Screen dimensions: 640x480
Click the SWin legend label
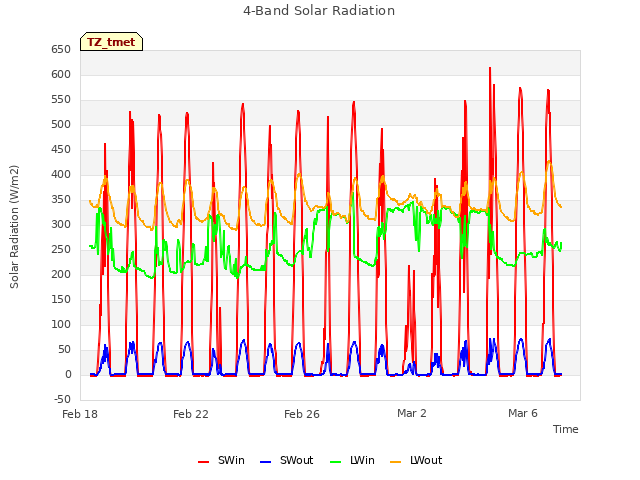pyautogui.click(x=231, y=460)
